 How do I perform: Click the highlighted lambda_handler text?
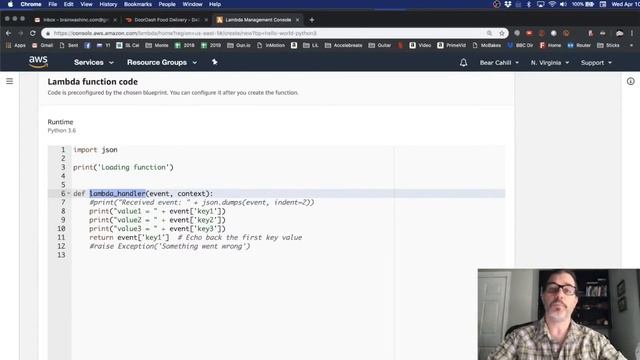(x=118, y=193)
